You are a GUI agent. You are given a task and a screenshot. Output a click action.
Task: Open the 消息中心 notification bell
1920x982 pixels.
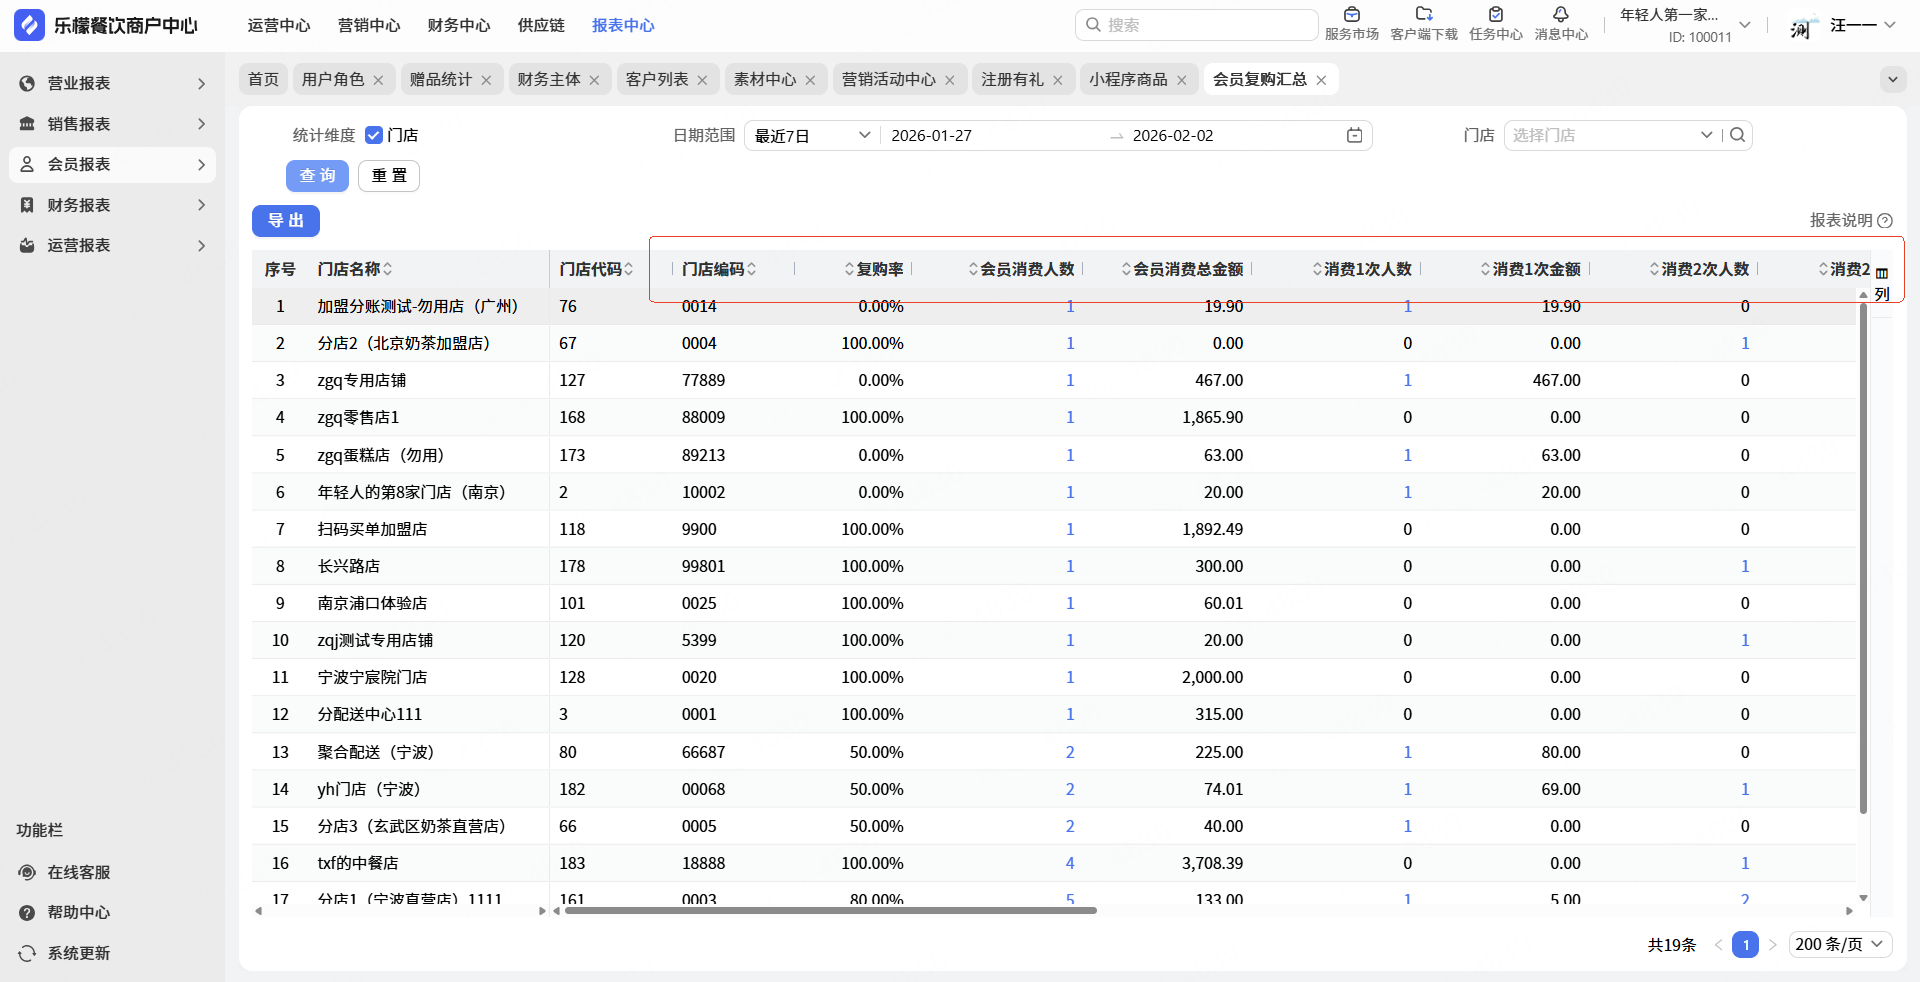click(1560, 15)
